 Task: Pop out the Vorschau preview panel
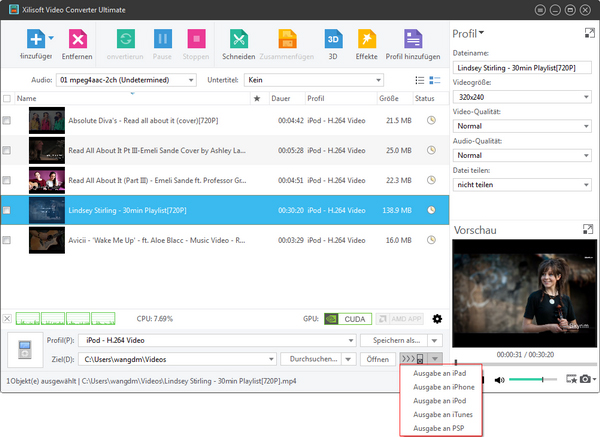(588, 229)
